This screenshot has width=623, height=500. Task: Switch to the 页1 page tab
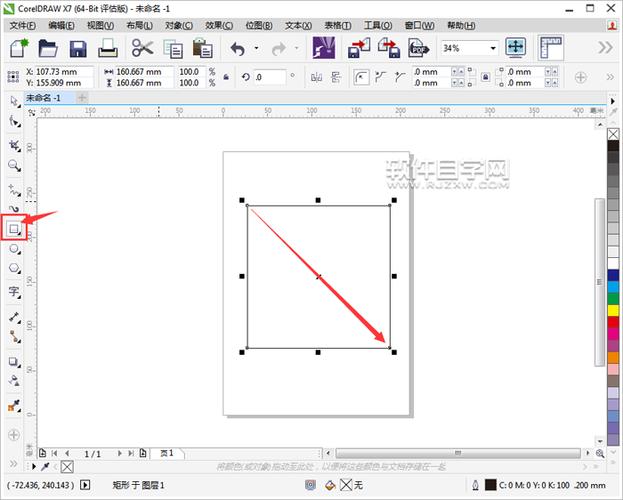167,453
